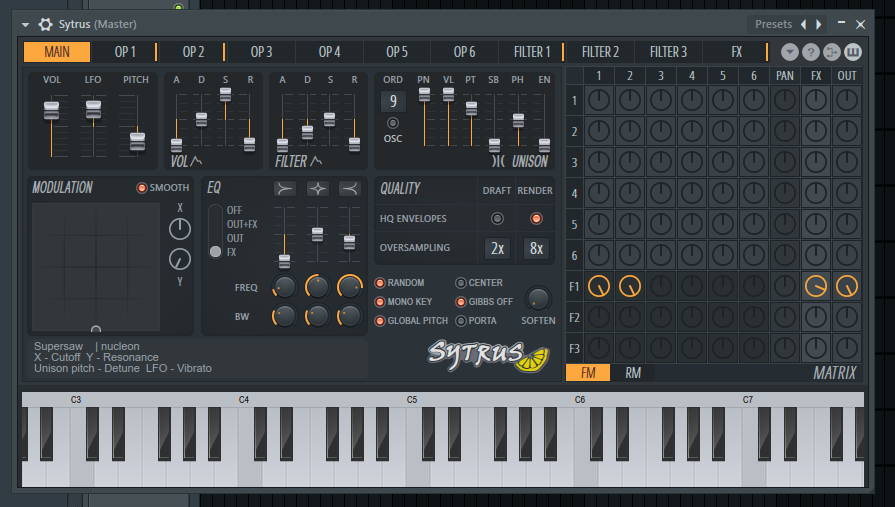Switch matrix to FM mode
This screenshot has height=507, width=895.
588,373
